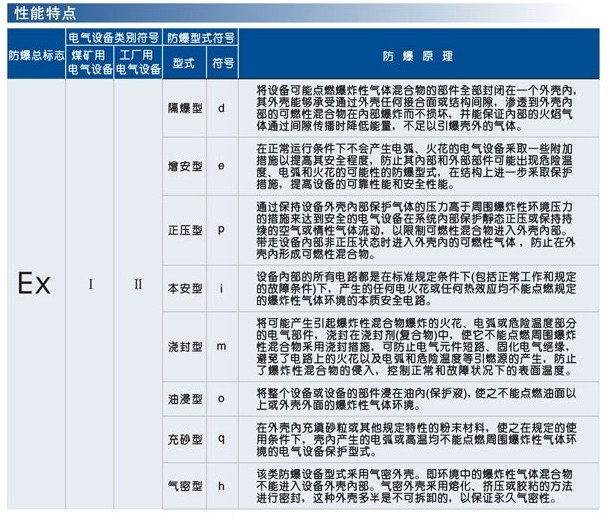Image resolution: width=610 pixels, height=521 pixels.
Task: Select the symbol m cell
Action: tap(220, 345)
